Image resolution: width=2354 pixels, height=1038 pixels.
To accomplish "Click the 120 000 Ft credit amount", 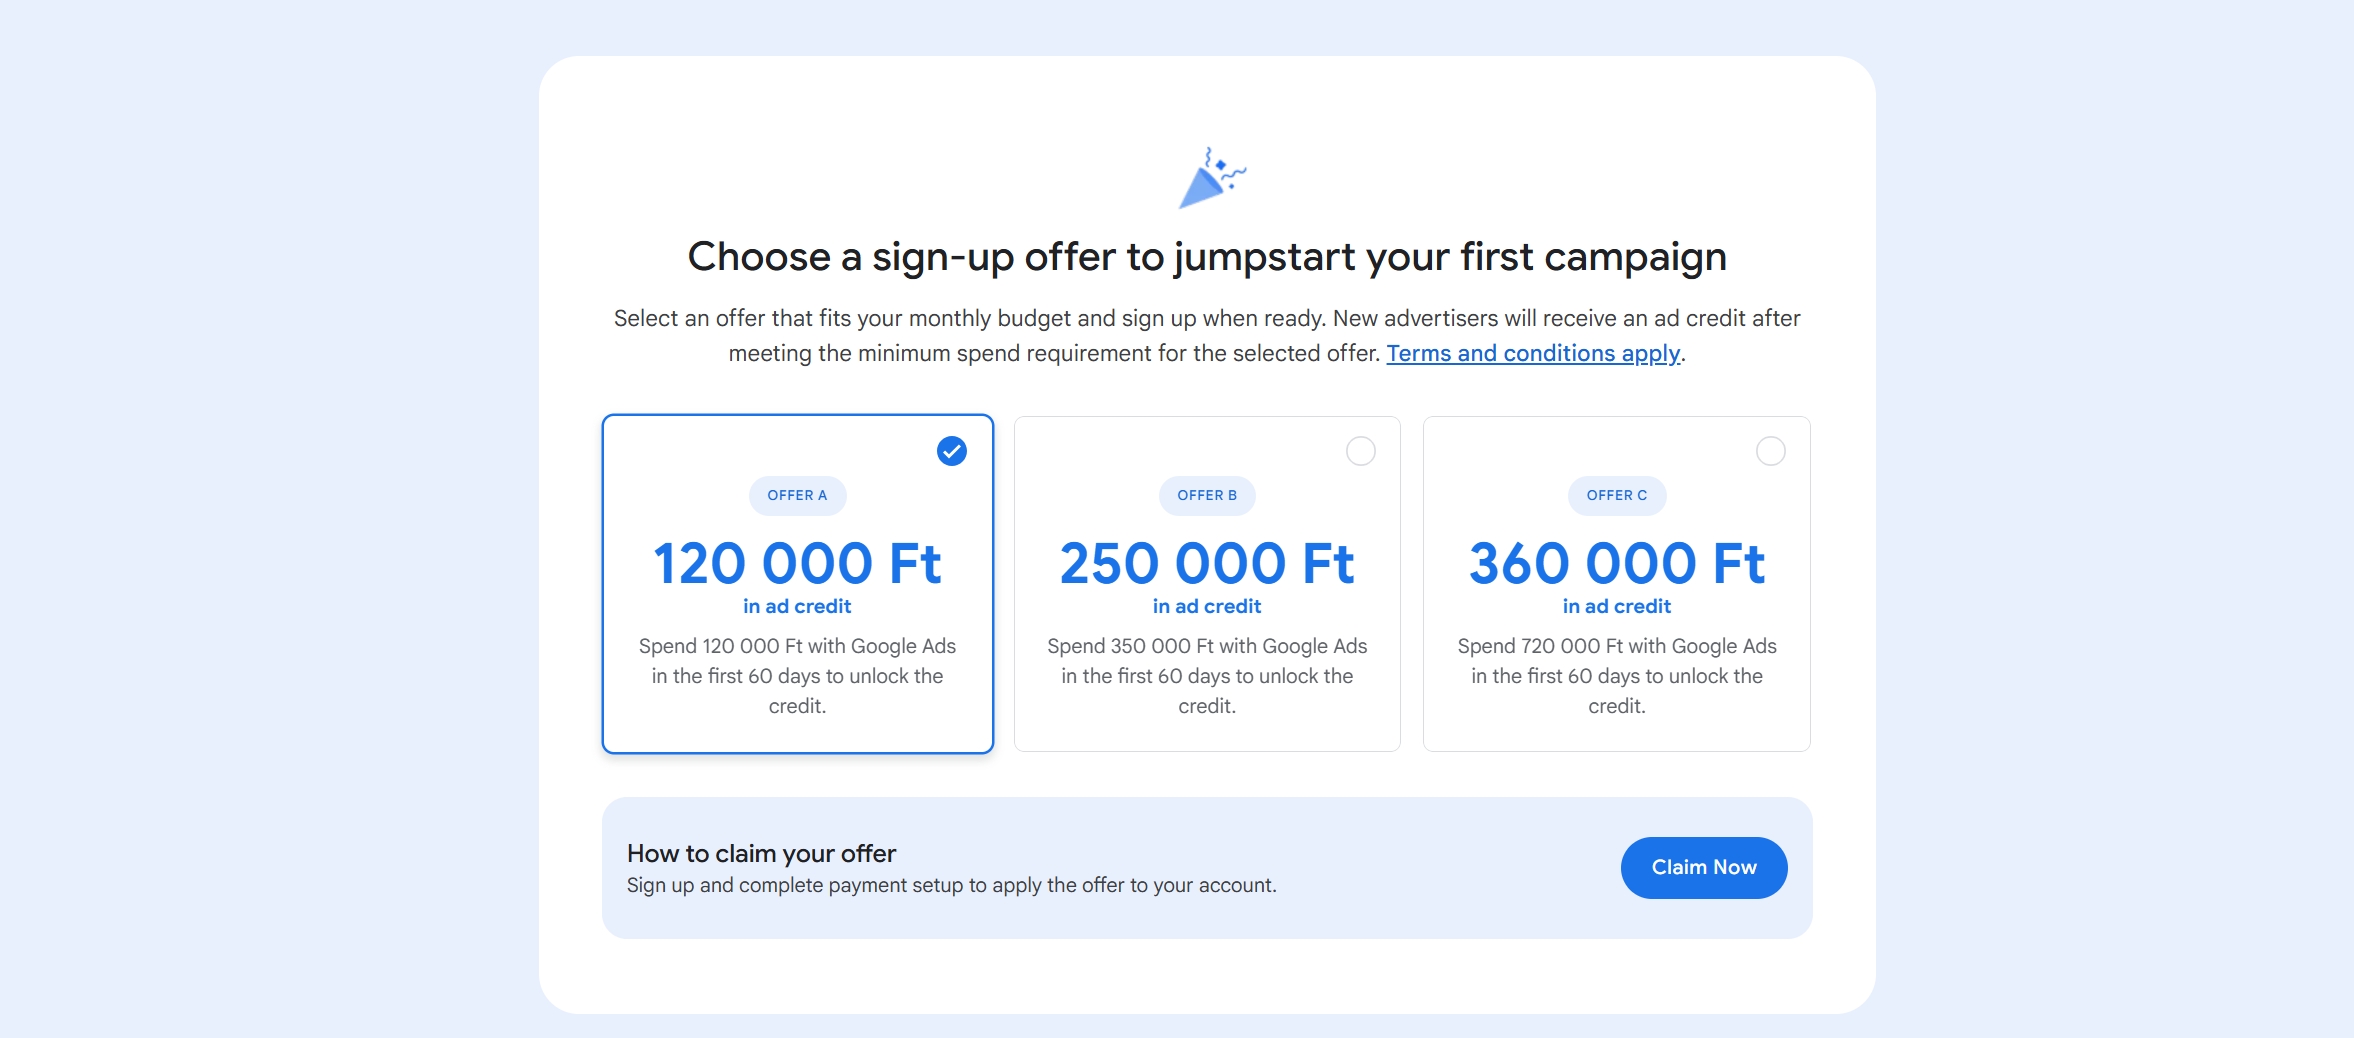I will click(797, 563).
